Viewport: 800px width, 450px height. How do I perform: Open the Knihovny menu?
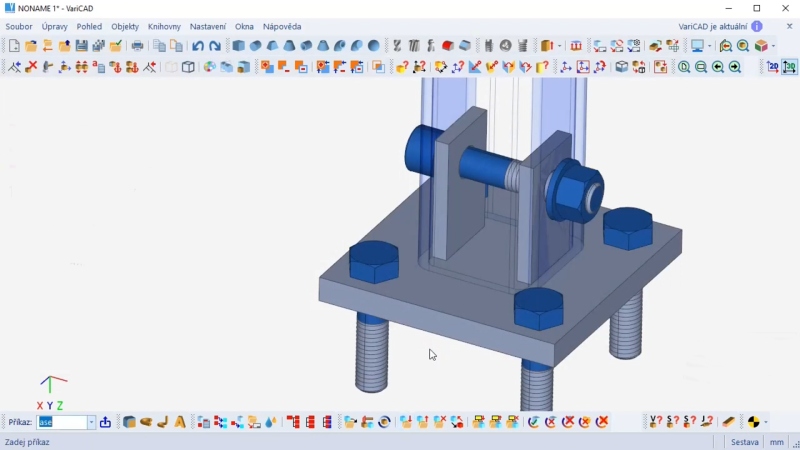coord(164,27)
